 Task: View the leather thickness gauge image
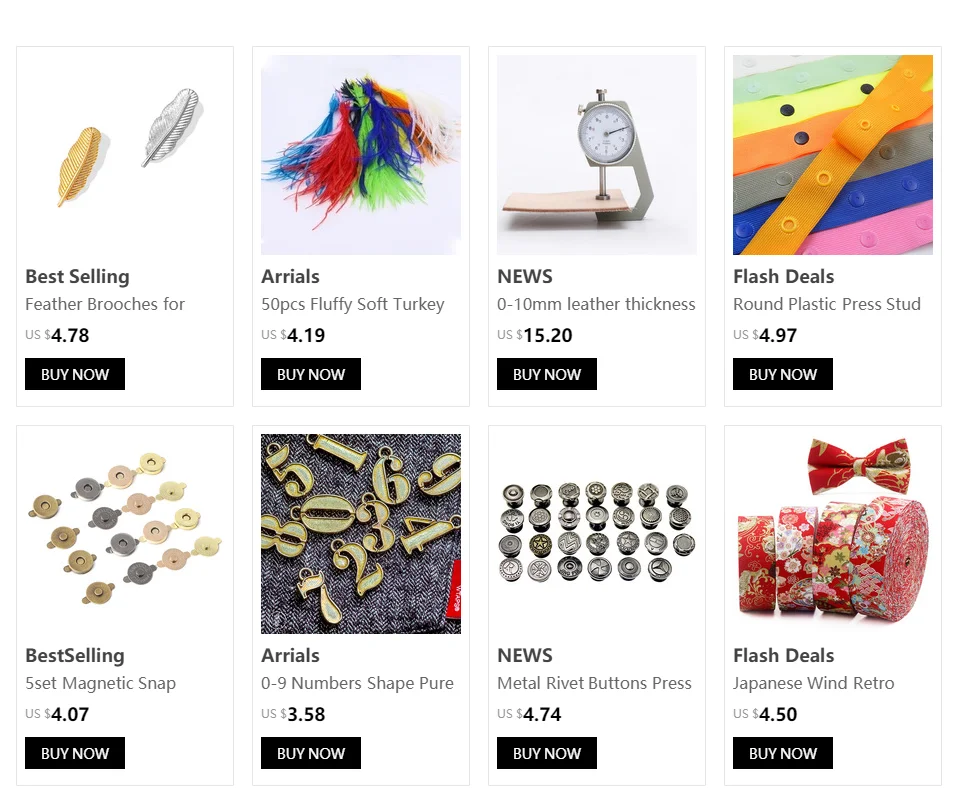click(x=596, y=155)
